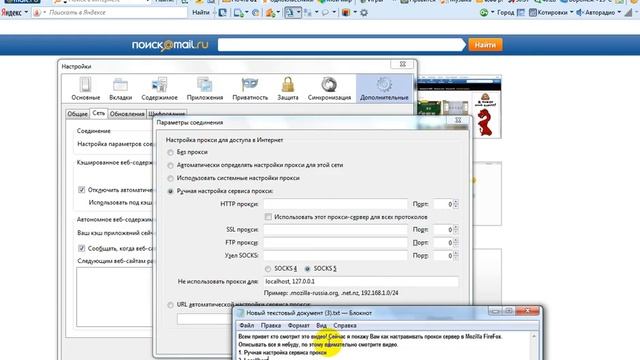Click the Notepad scrollbar up arrow
This screenshot has width=640, height=360.
(x=534, y=337)
